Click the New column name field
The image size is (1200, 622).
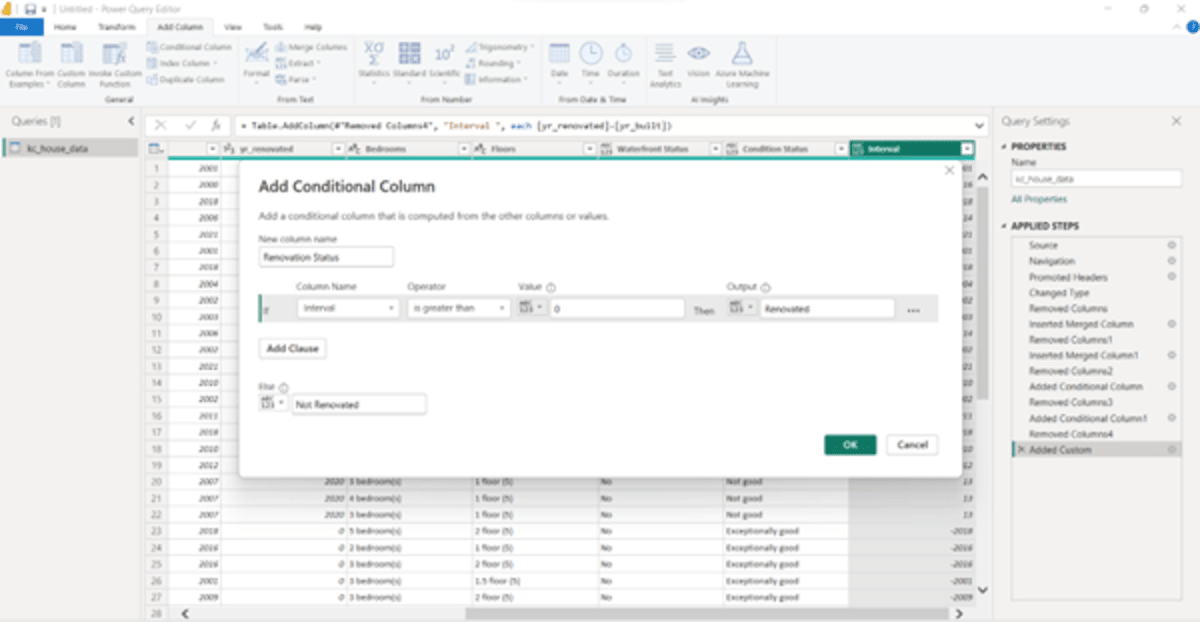[x=326, y=257]
